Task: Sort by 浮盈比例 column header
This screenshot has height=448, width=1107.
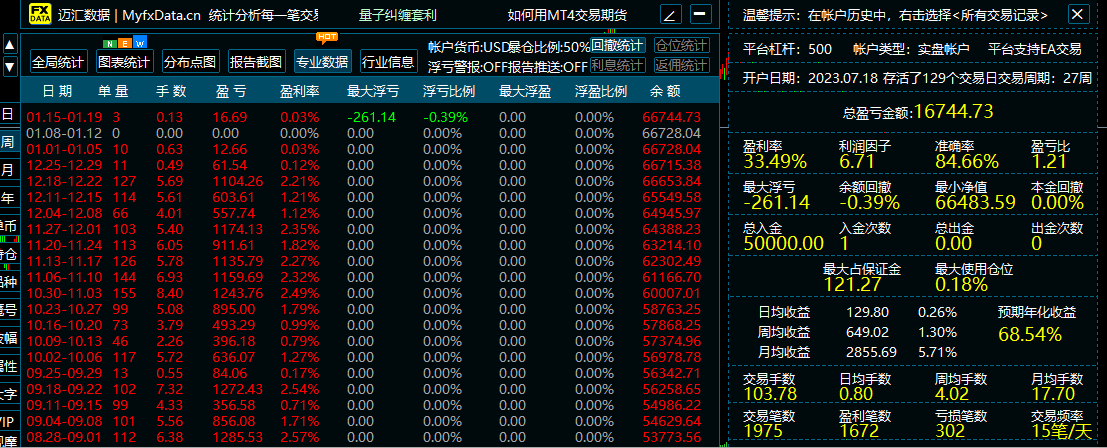Action: click(601, 92)
